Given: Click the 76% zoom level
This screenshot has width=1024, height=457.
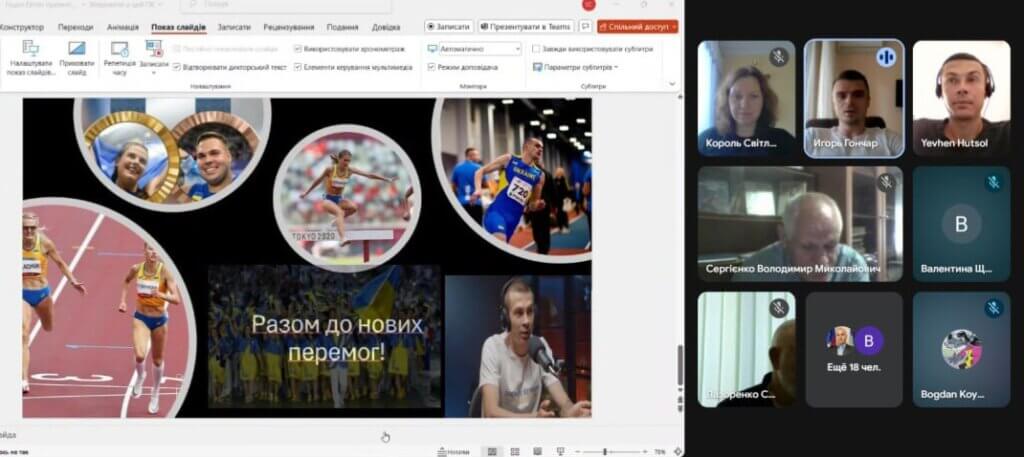Looking at the screenshot, I should [x=660, y=451].
